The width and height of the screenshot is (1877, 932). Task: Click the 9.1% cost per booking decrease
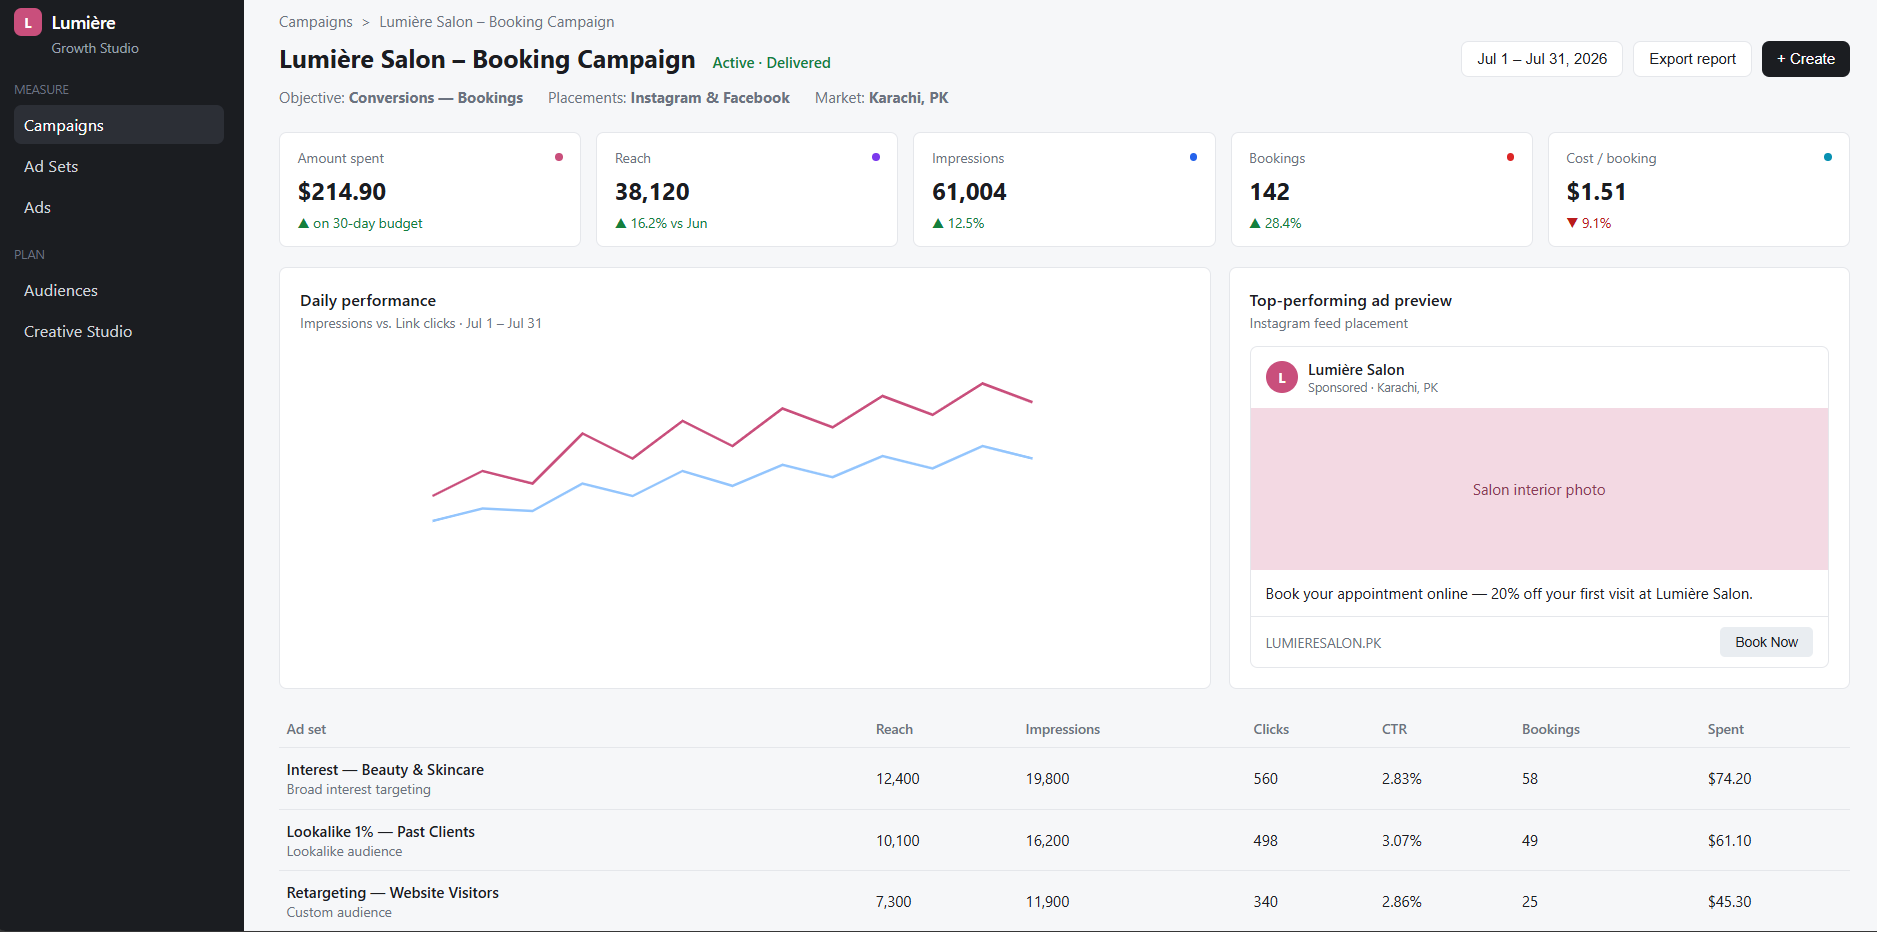(x=1589, y=223)
